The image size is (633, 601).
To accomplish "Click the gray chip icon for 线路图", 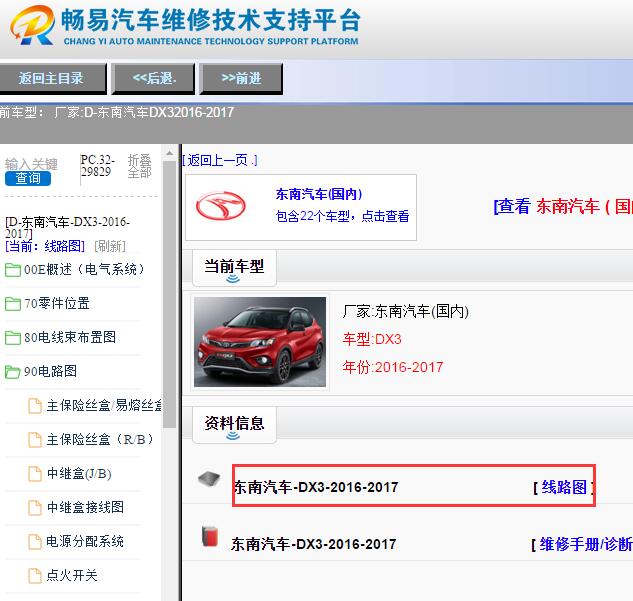I will (209, 479).
